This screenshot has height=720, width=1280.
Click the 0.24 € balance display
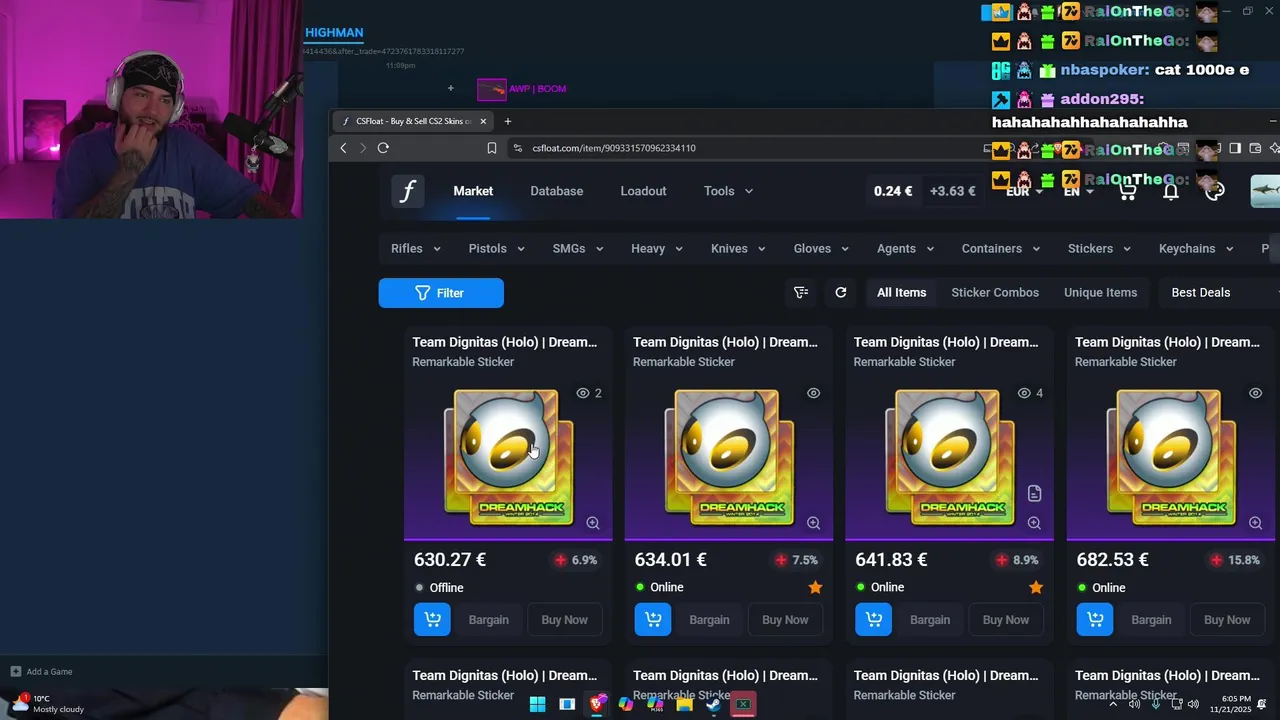coord(893,191)
